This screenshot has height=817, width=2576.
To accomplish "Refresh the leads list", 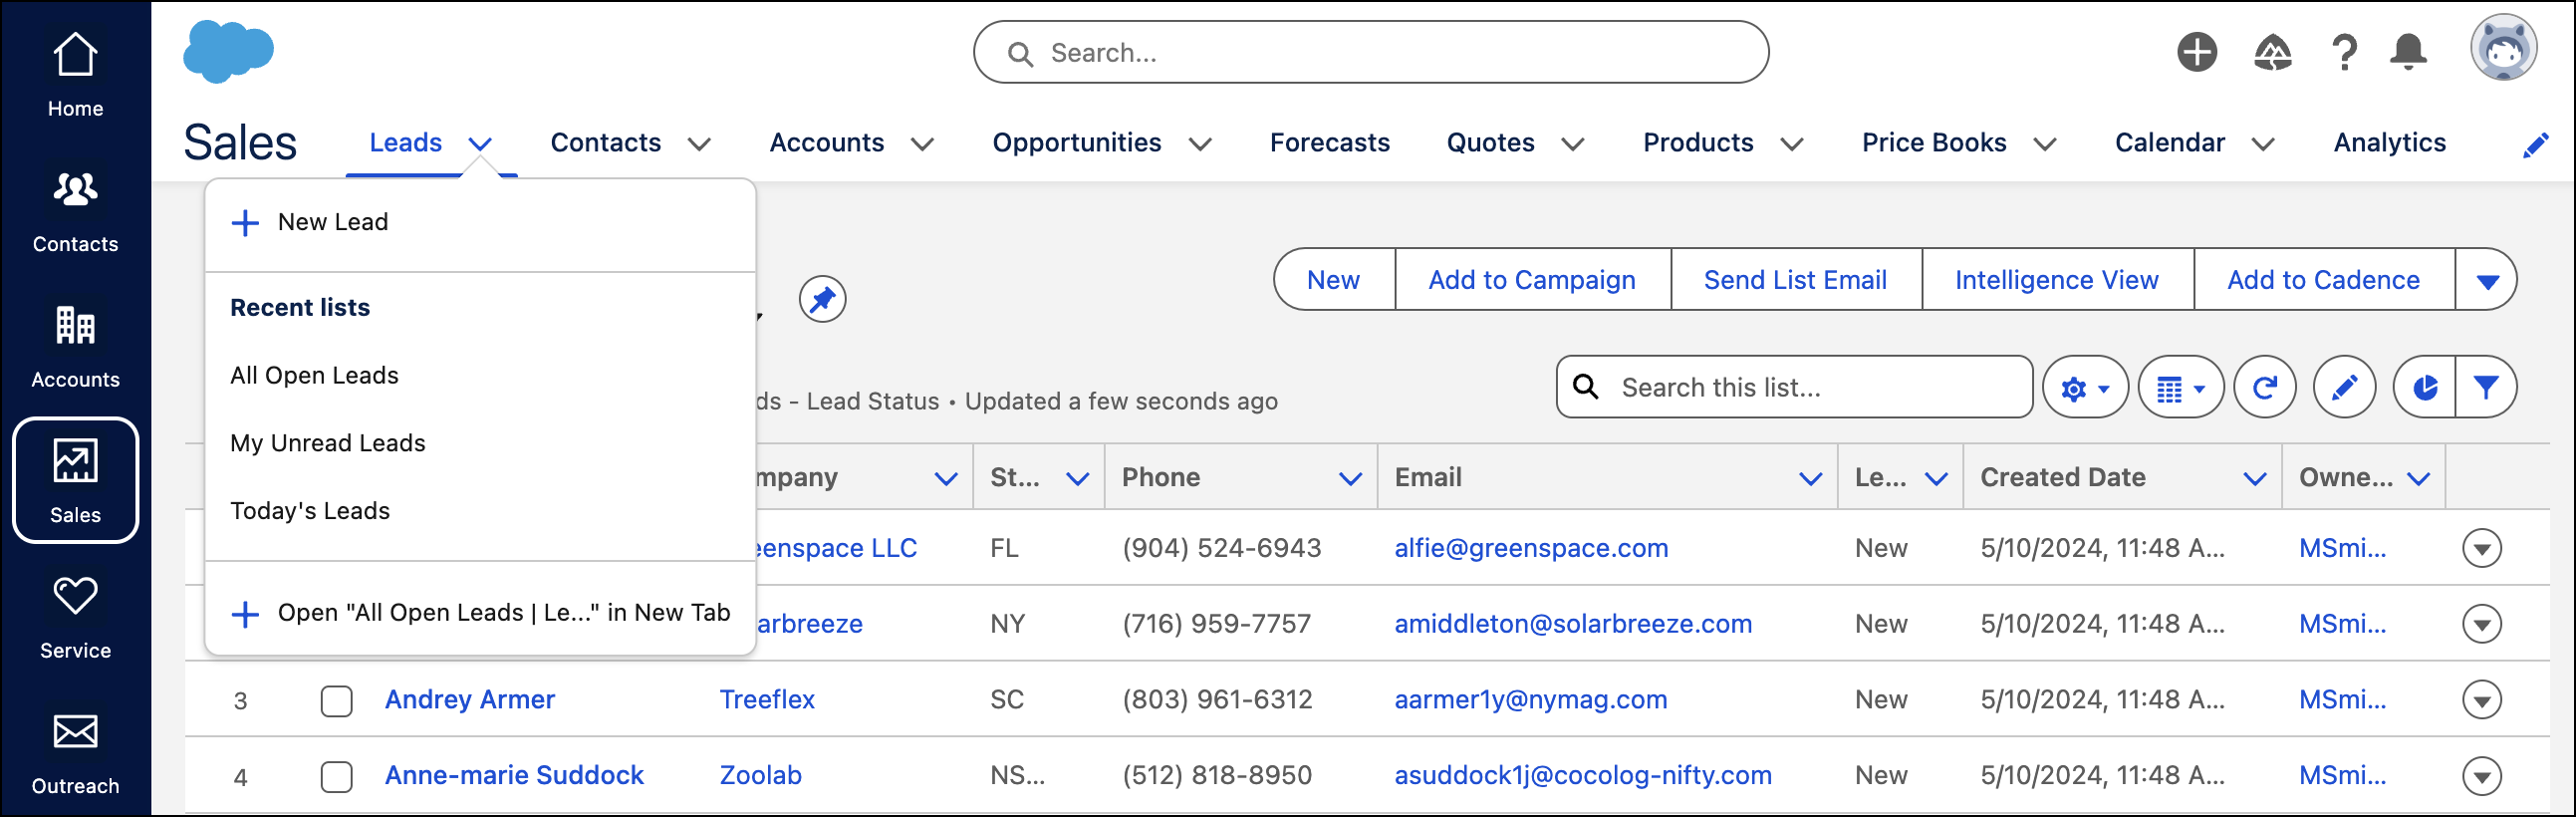I will point(2265,388).
